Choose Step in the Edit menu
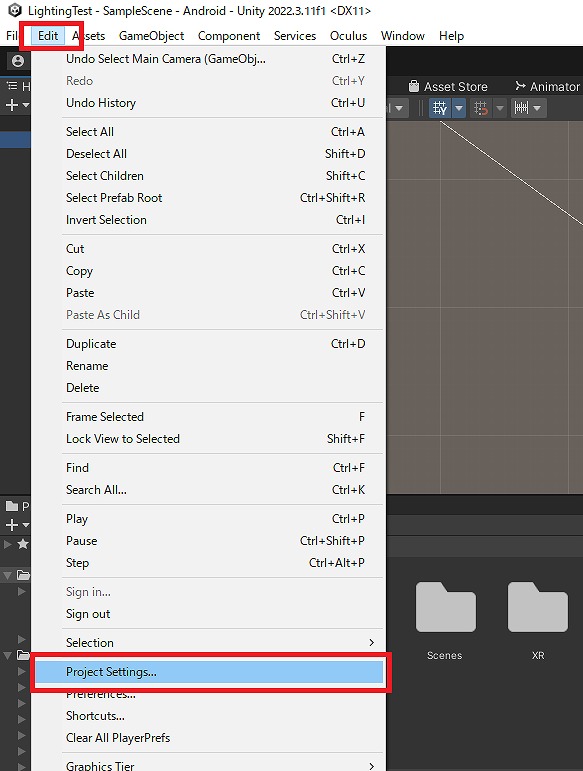583x771 pixels. click(x=209, y=563)
